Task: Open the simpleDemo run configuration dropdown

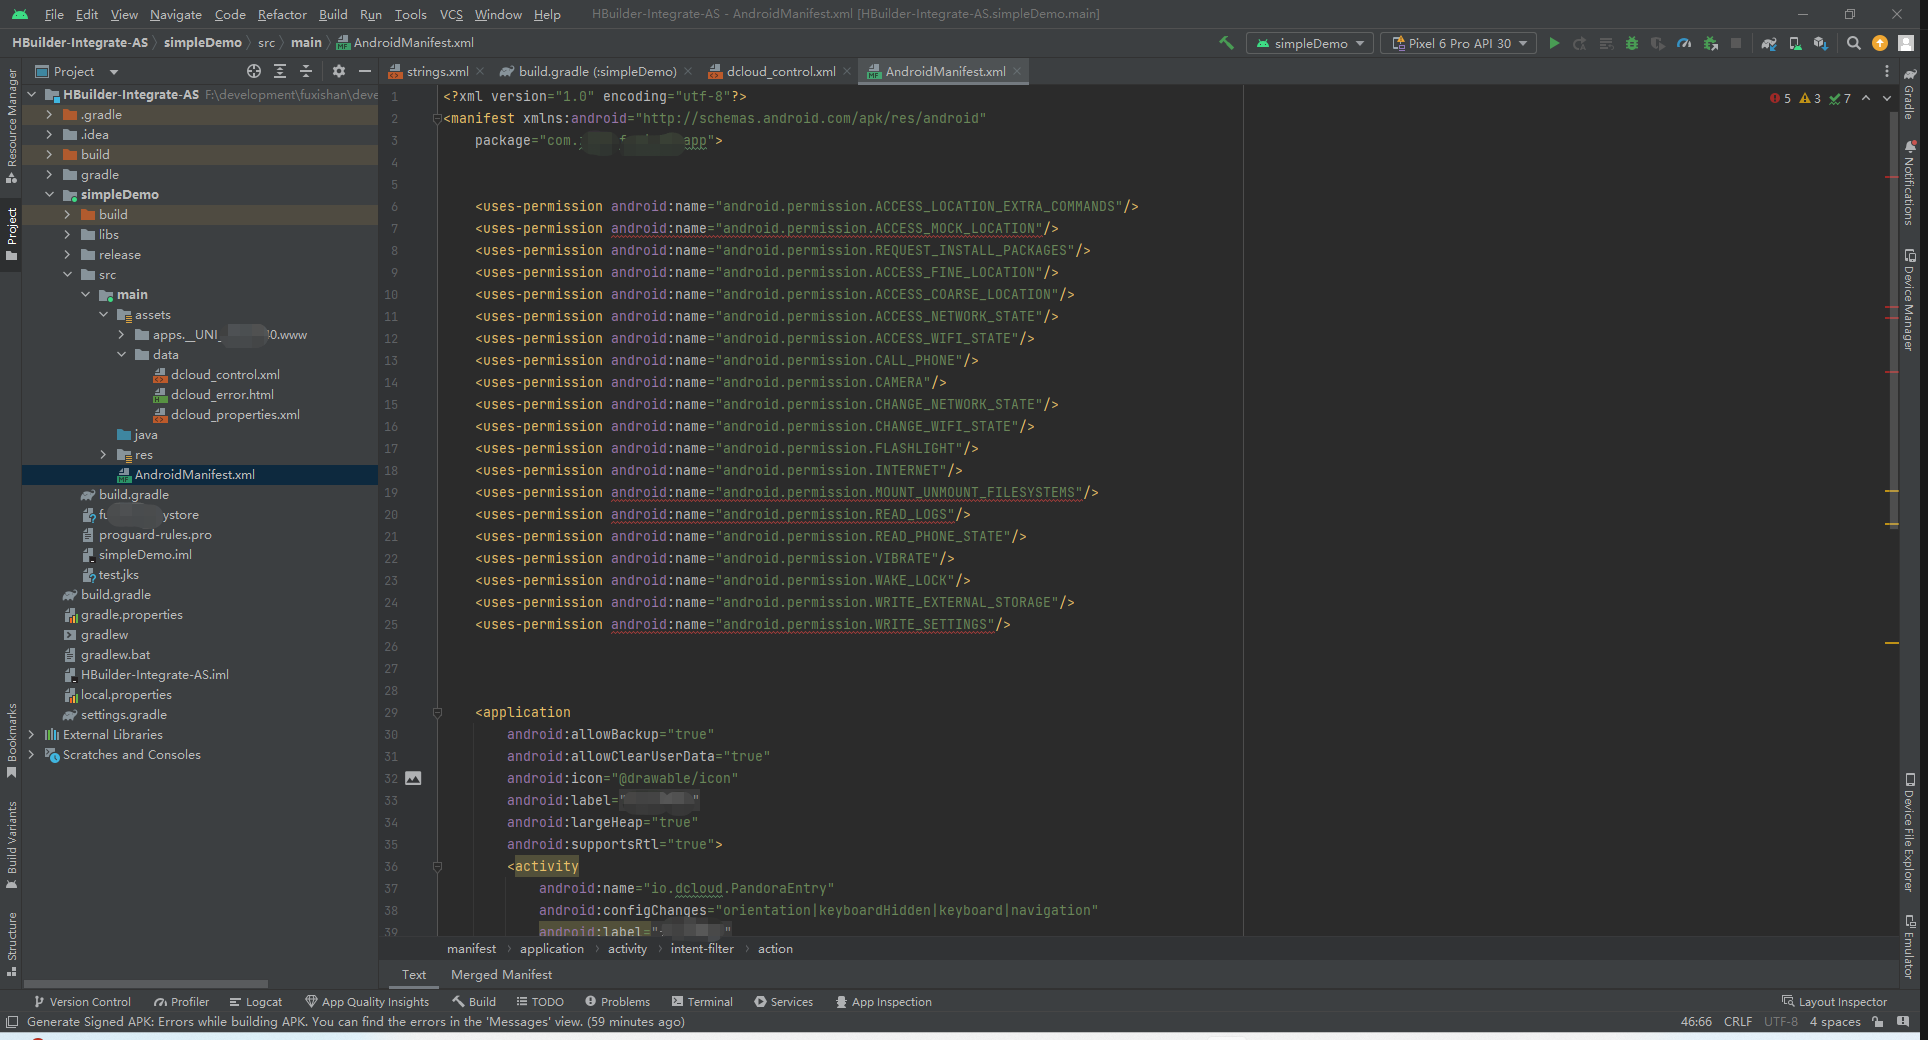Action: pos(1309,43)
